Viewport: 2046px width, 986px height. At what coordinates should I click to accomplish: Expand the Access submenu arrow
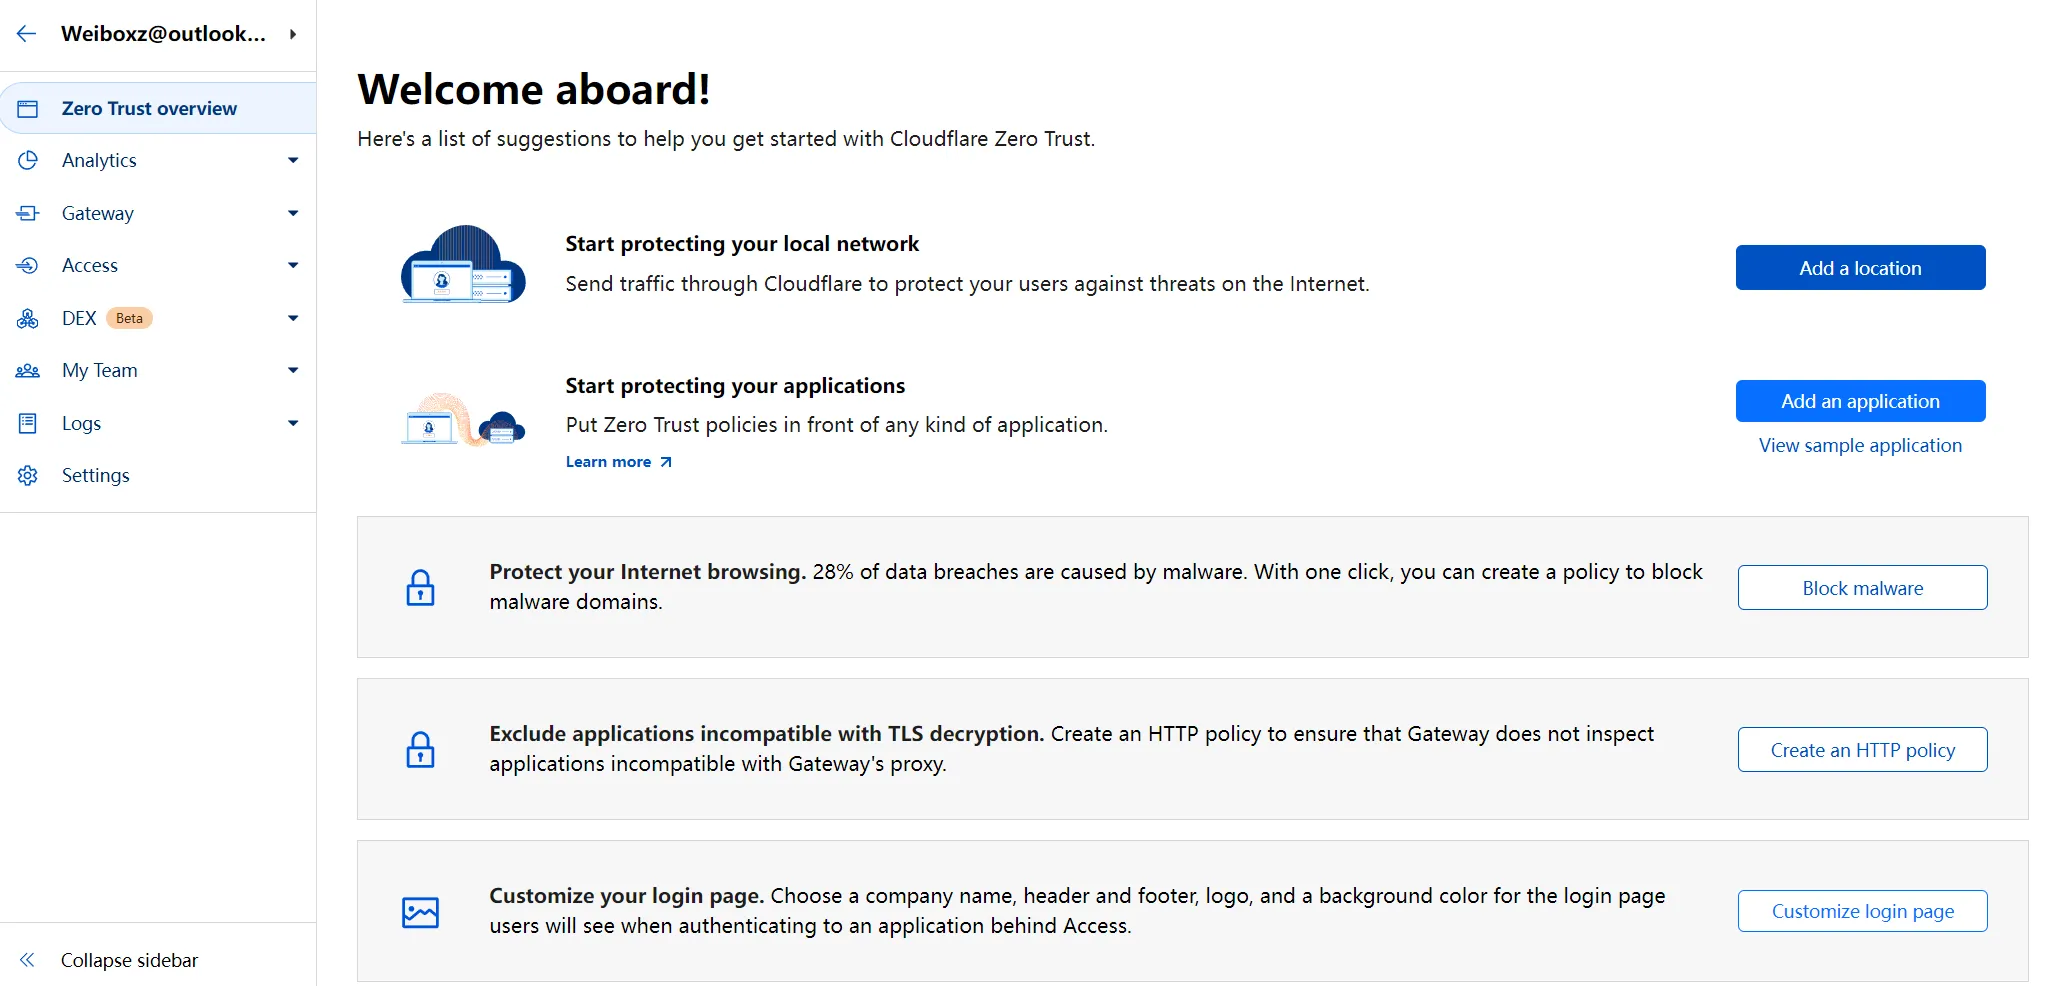pyautogui.click(x=293, y=265)
